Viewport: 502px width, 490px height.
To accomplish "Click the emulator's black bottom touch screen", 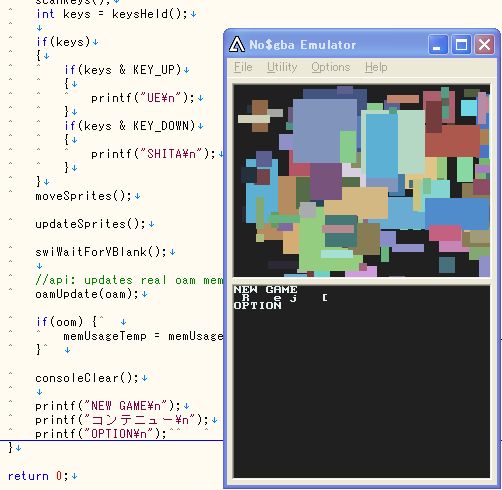I will pos(362,381).
